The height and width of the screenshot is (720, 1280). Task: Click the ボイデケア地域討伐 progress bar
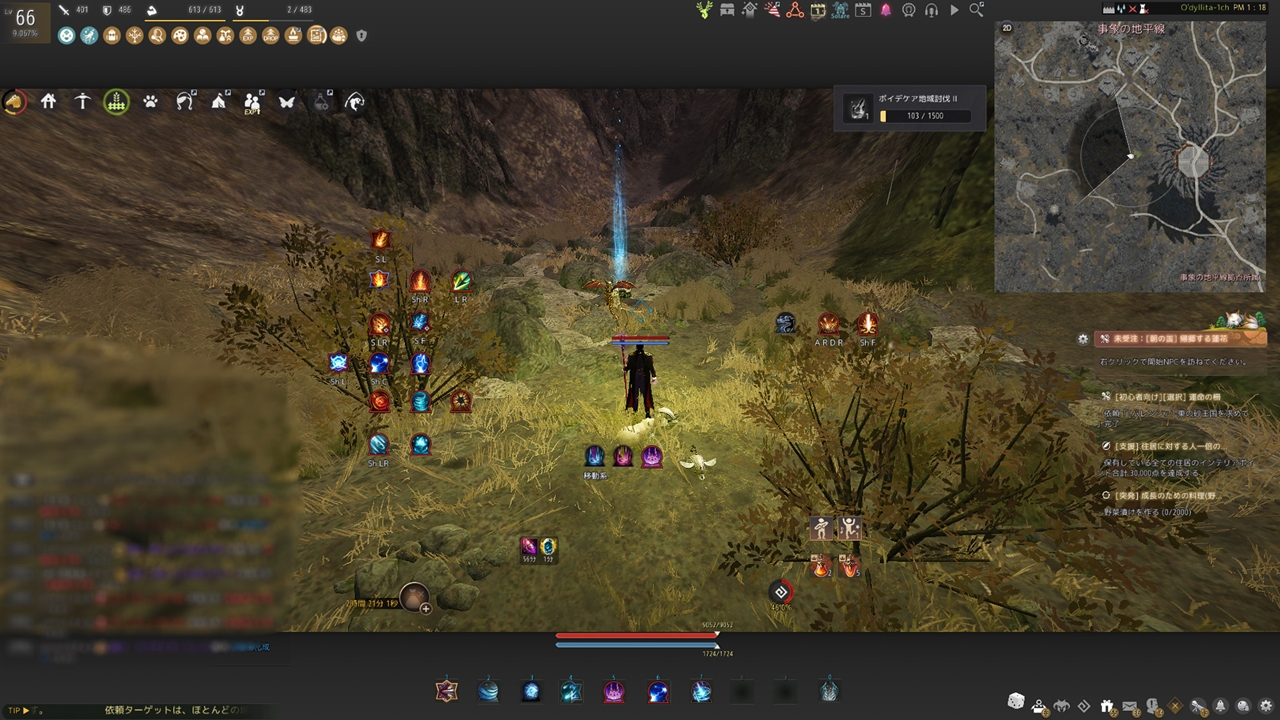925,116
